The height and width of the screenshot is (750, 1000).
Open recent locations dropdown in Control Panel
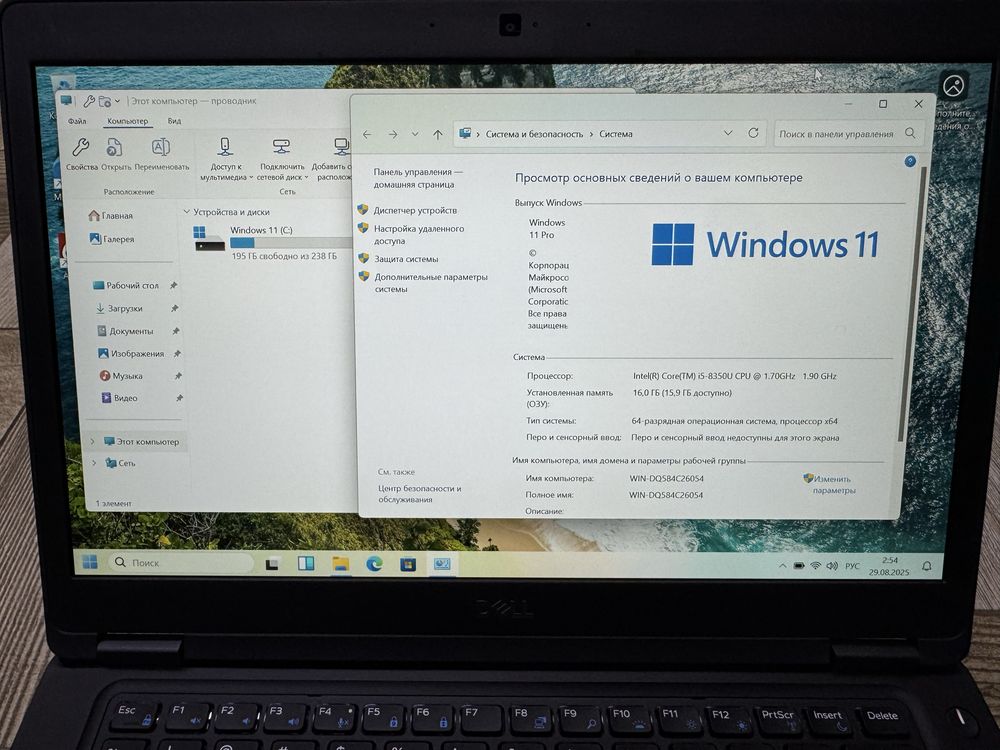[415, 134]
